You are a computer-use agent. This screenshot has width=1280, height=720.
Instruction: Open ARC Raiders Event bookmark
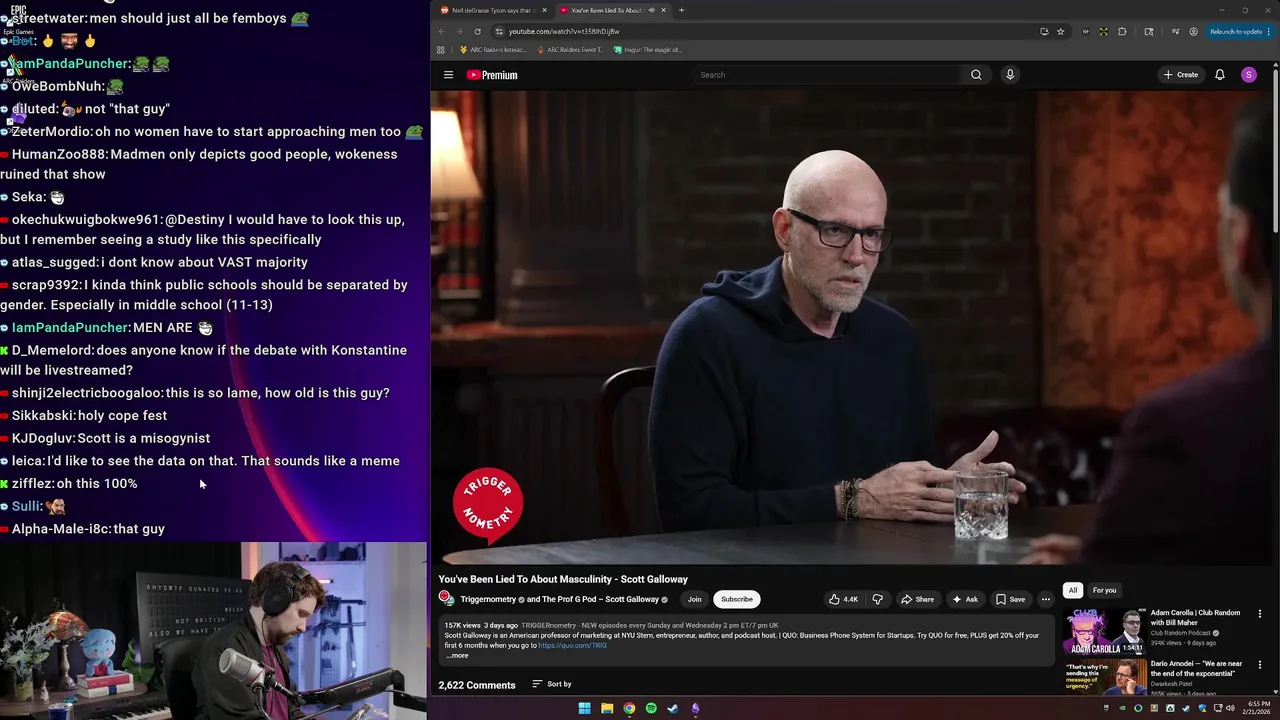(x=569, y=49)
